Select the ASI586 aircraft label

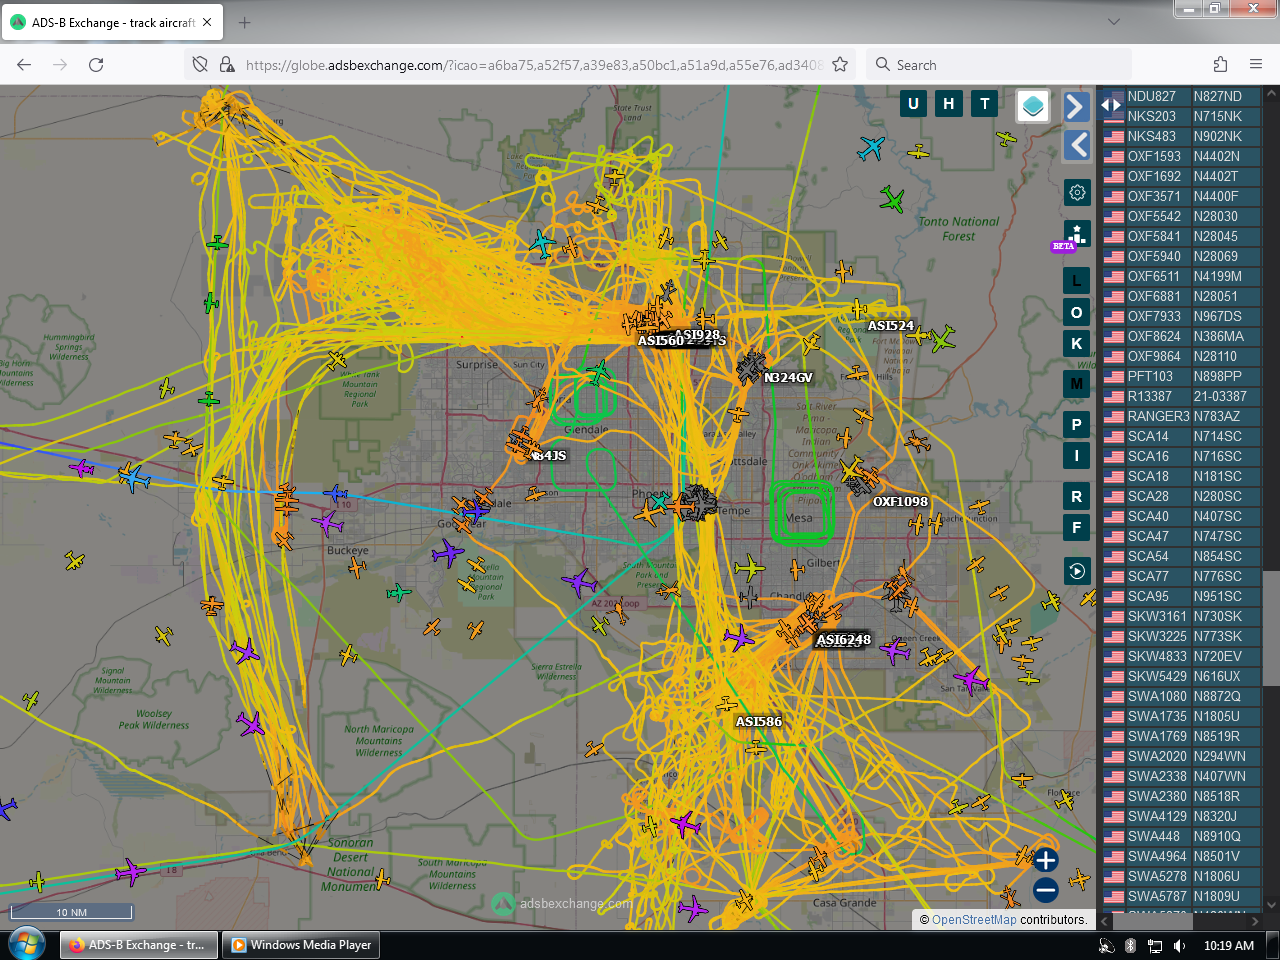tap(759, 722)
